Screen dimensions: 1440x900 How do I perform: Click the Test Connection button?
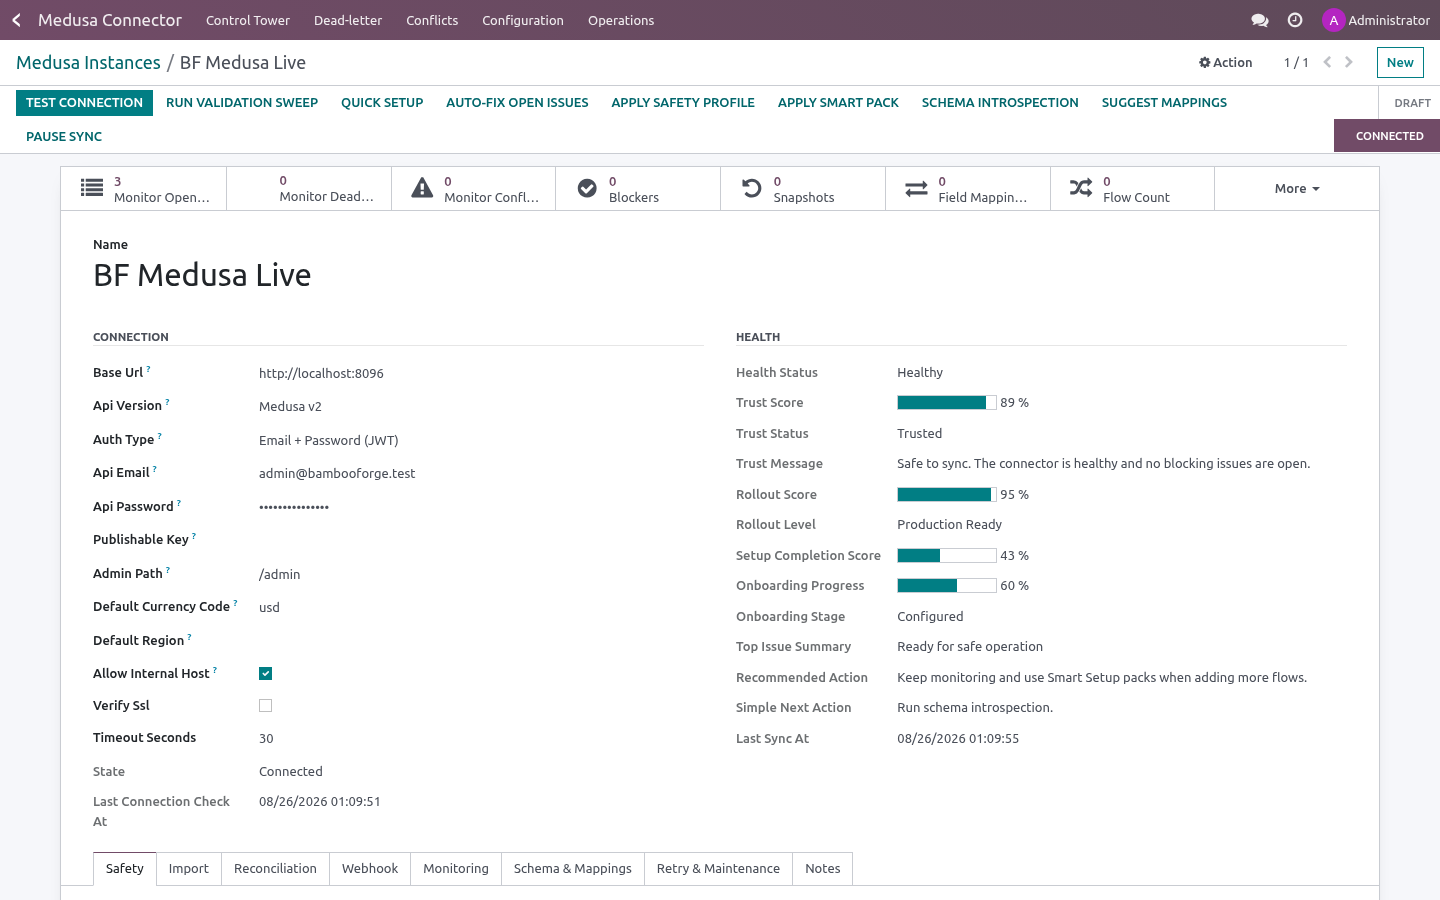click(84, 103)
